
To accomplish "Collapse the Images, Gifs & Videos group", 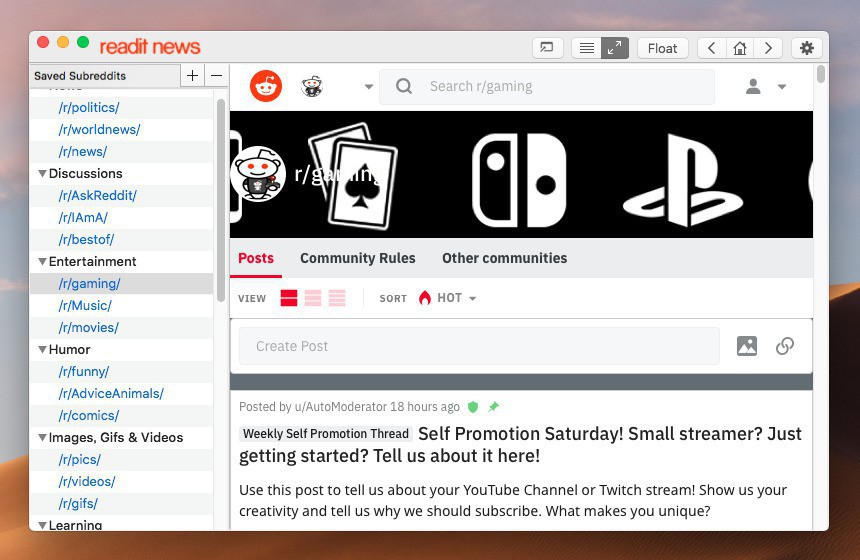I will pos(42,438).
